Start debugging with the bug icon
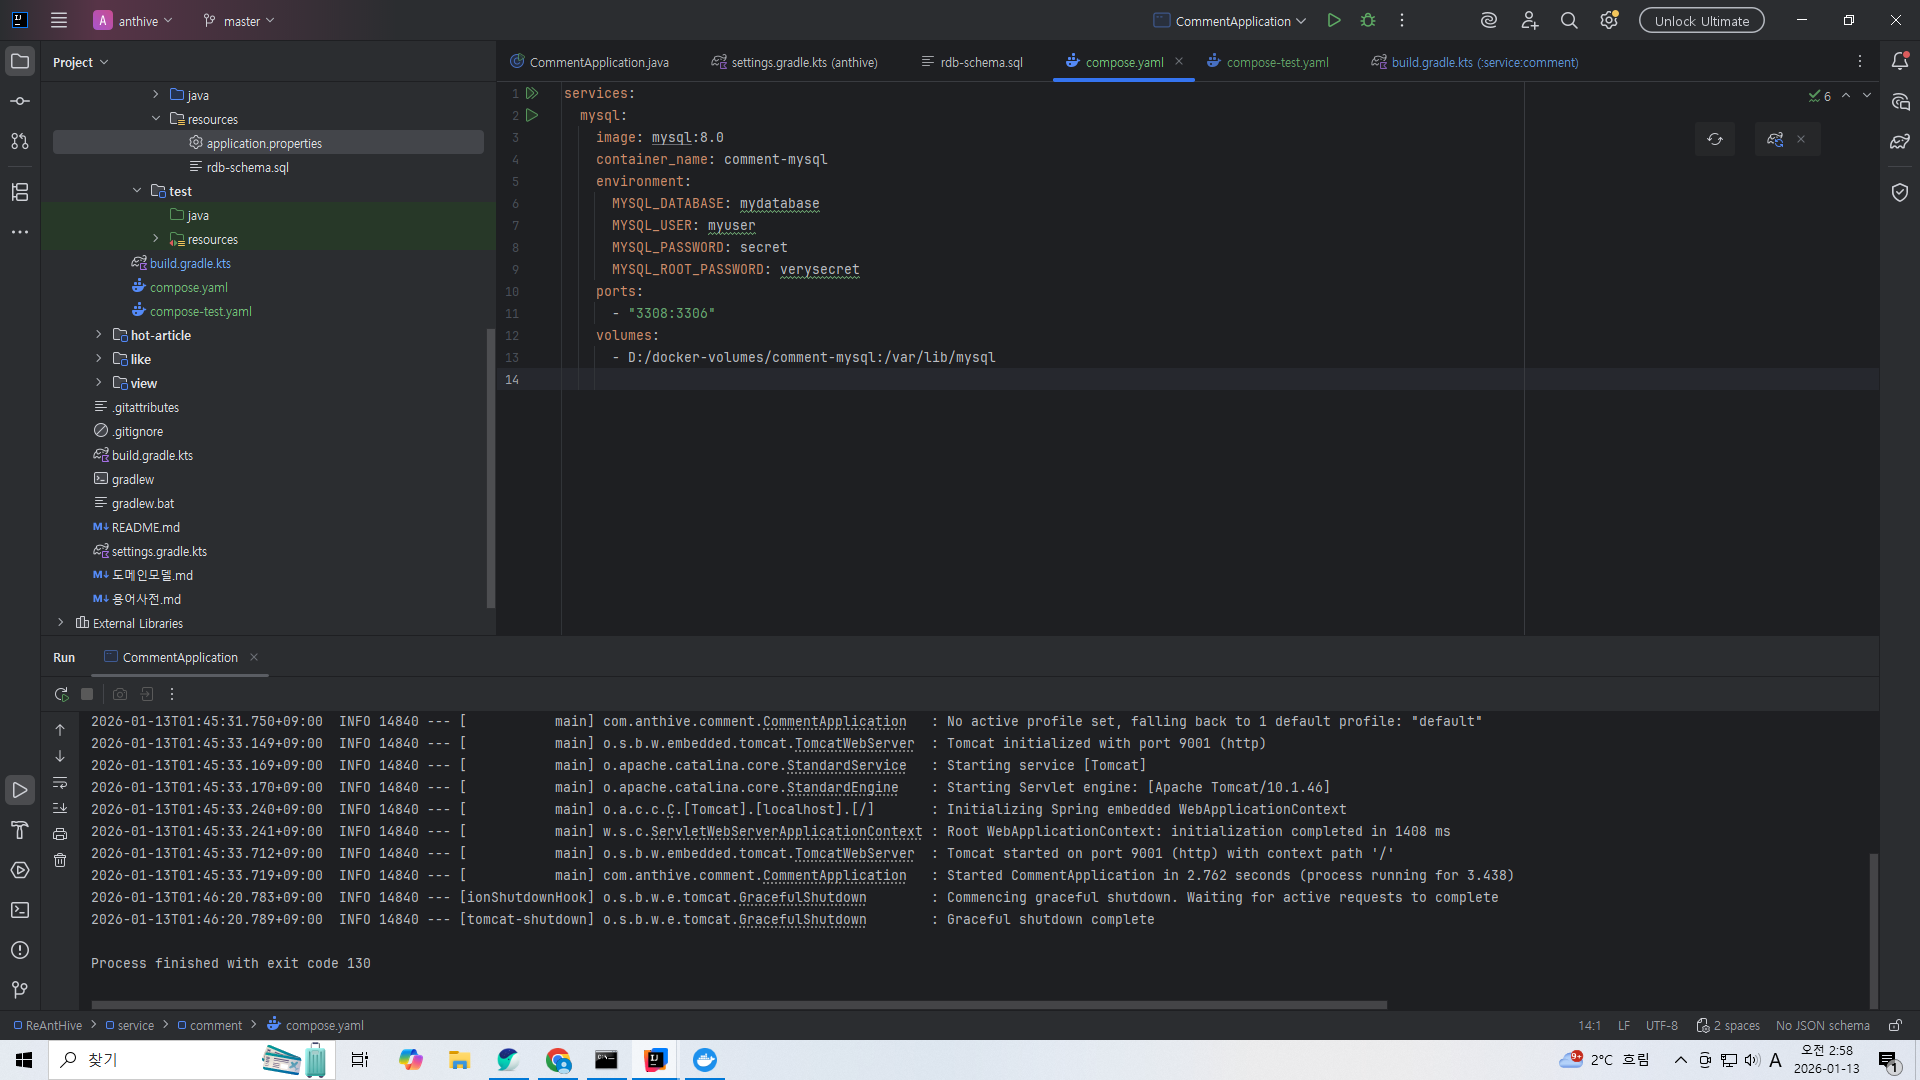 [1368, 20]
